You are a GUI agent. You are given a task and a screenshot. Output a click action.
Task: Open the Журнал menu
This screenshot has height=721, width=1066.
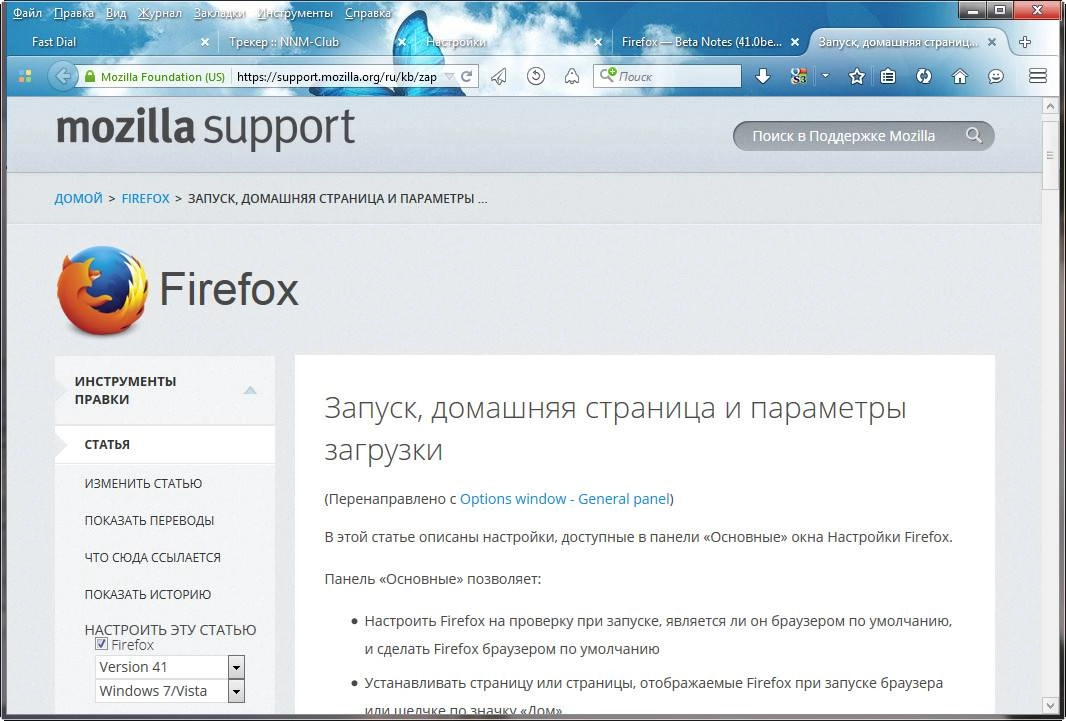pos(160,13)
